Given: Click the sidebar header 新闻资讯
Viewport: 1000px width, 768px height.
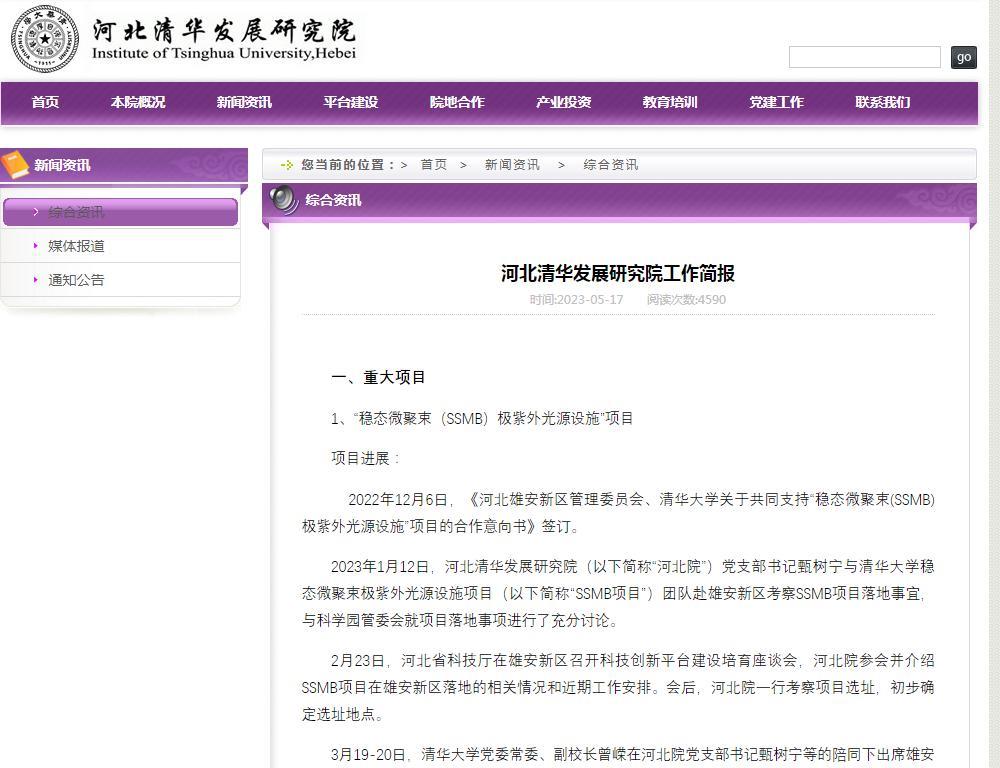Looking at the screenshot, I should pyautogui.click(x=62, y=165).
